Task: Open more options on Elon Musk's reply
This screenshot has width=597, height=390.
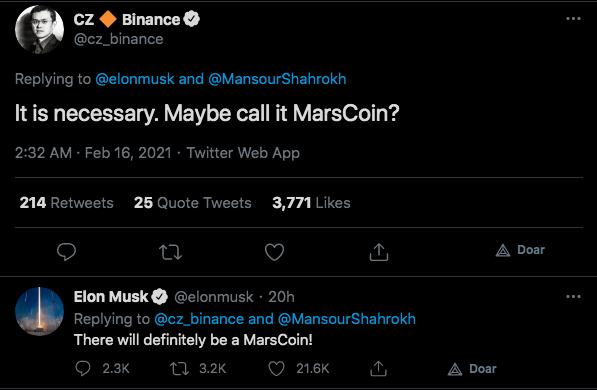Action: point(573,296)
